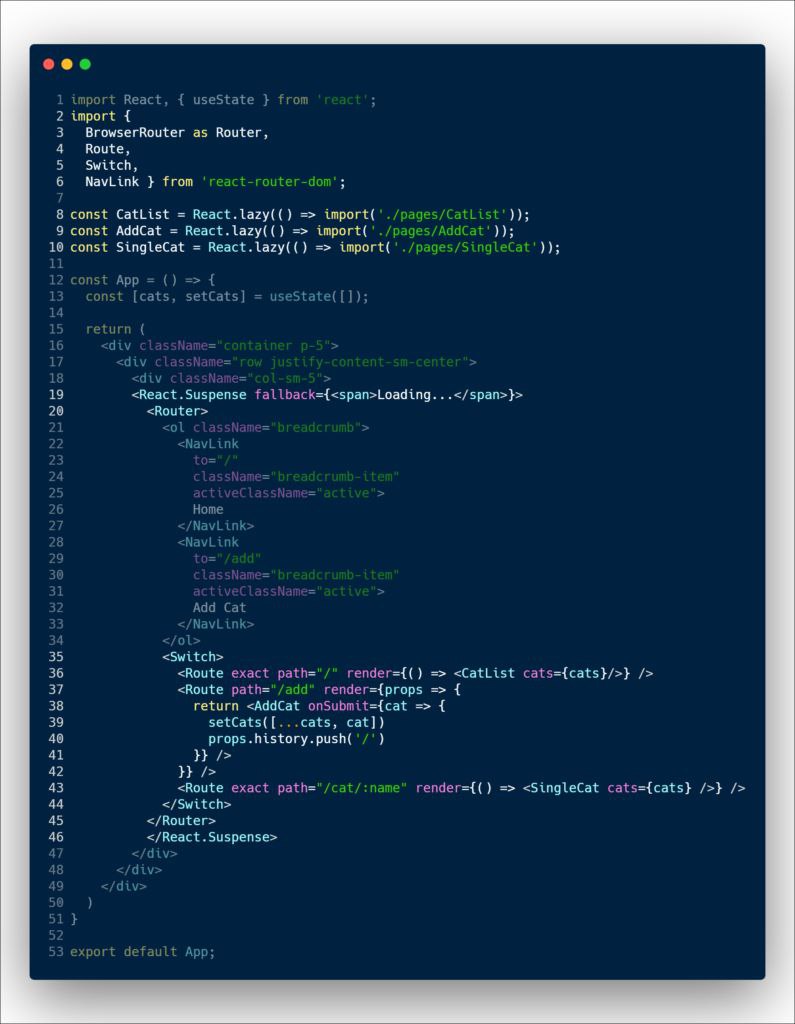
Task: Click the "<React.Suspense fallback=" line
Action: 327,394
